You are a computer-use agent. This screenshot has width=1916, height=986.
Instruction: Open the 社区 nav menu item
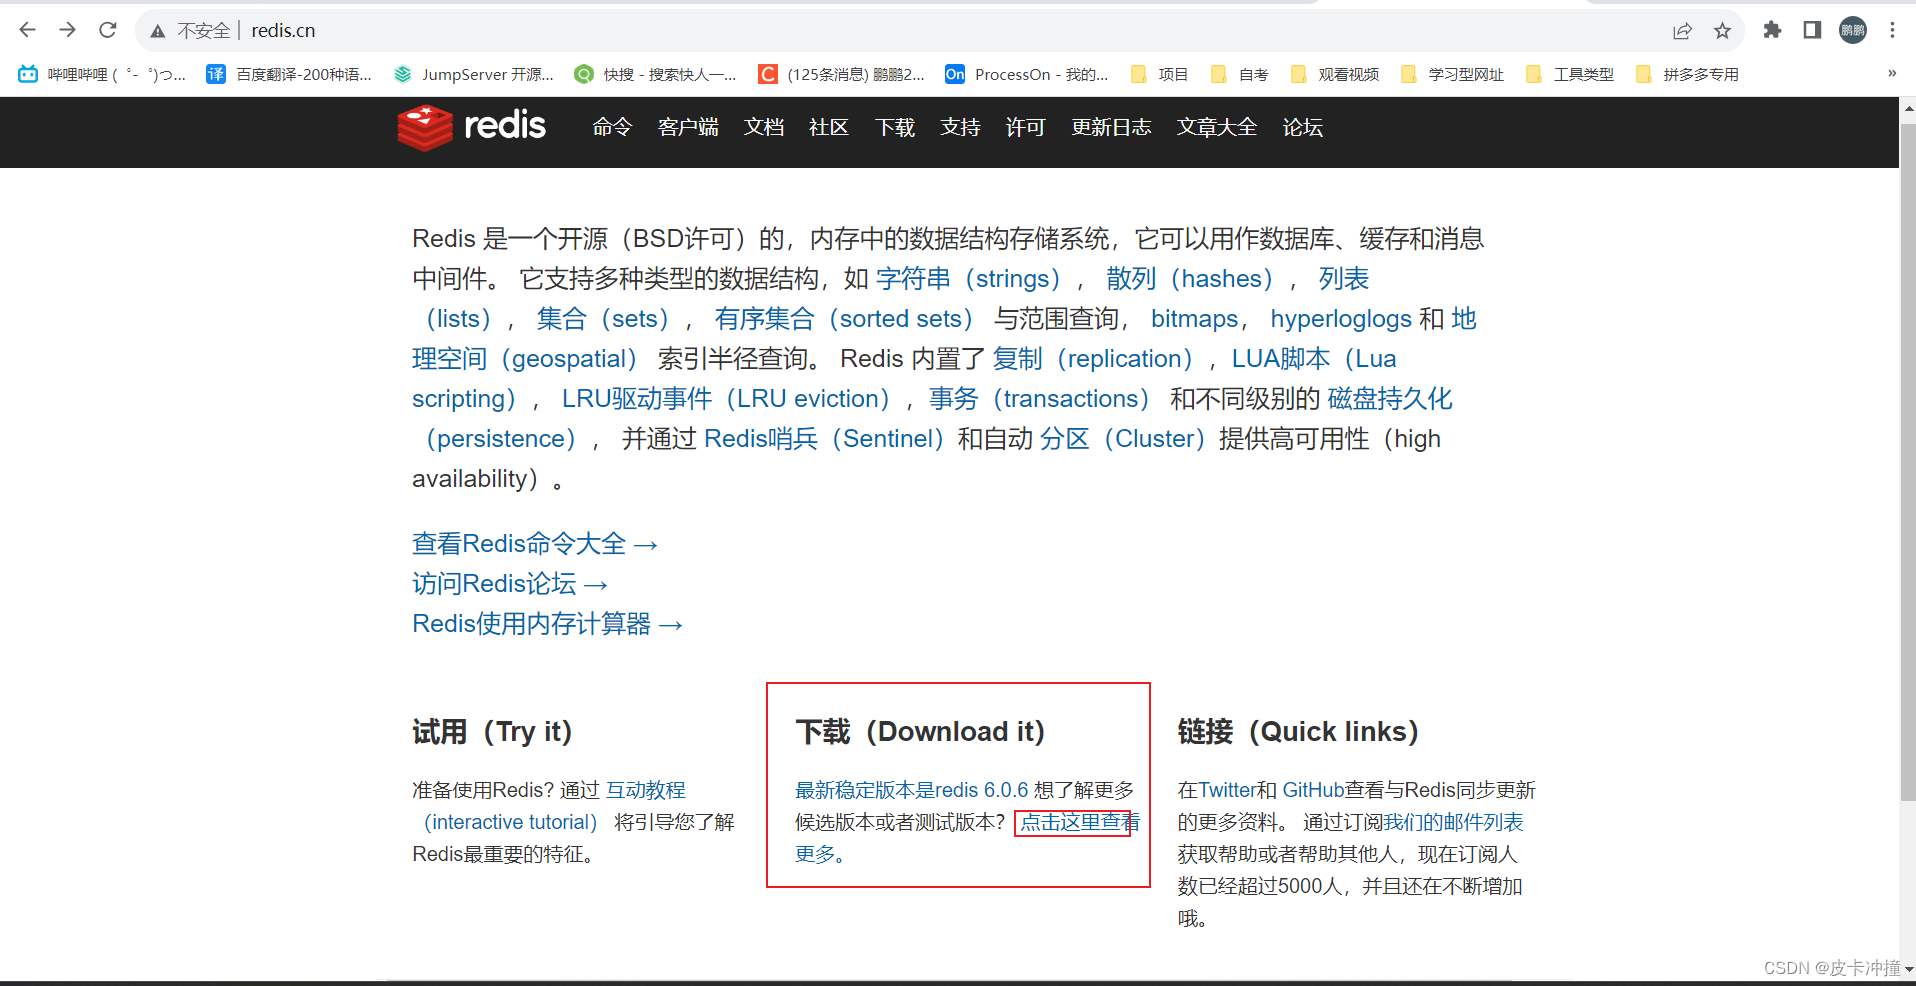[829, 127]
